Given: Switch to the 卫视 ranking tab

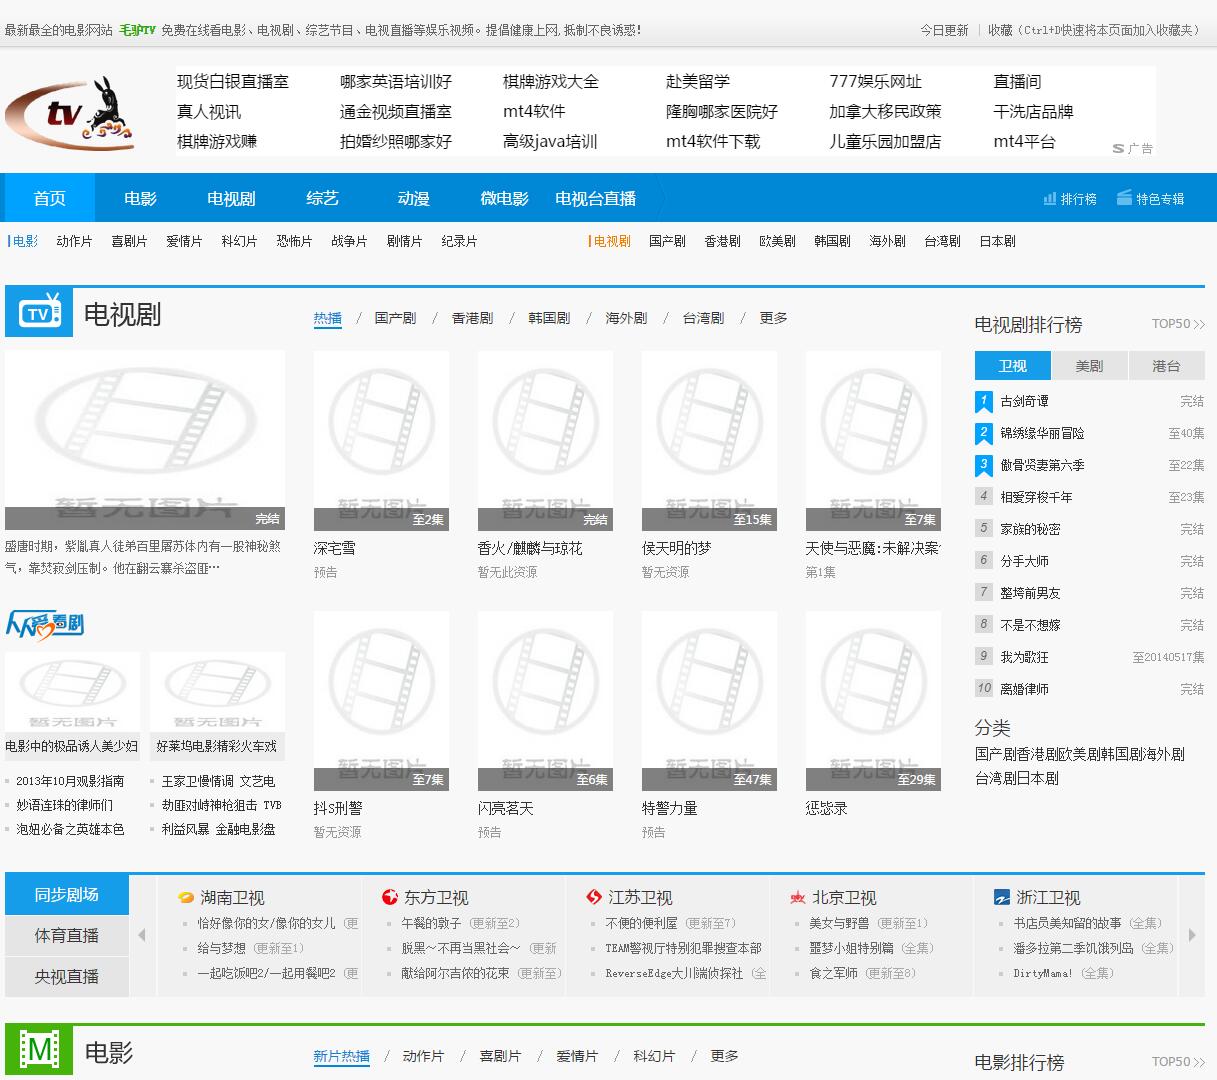Looking at the screenshot, I should (1013, 366).
